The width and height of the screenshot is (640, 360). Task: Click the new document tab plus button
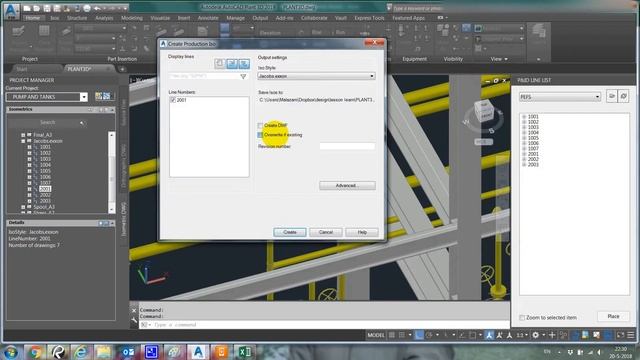pyautogui.click(x=122, y=69)
